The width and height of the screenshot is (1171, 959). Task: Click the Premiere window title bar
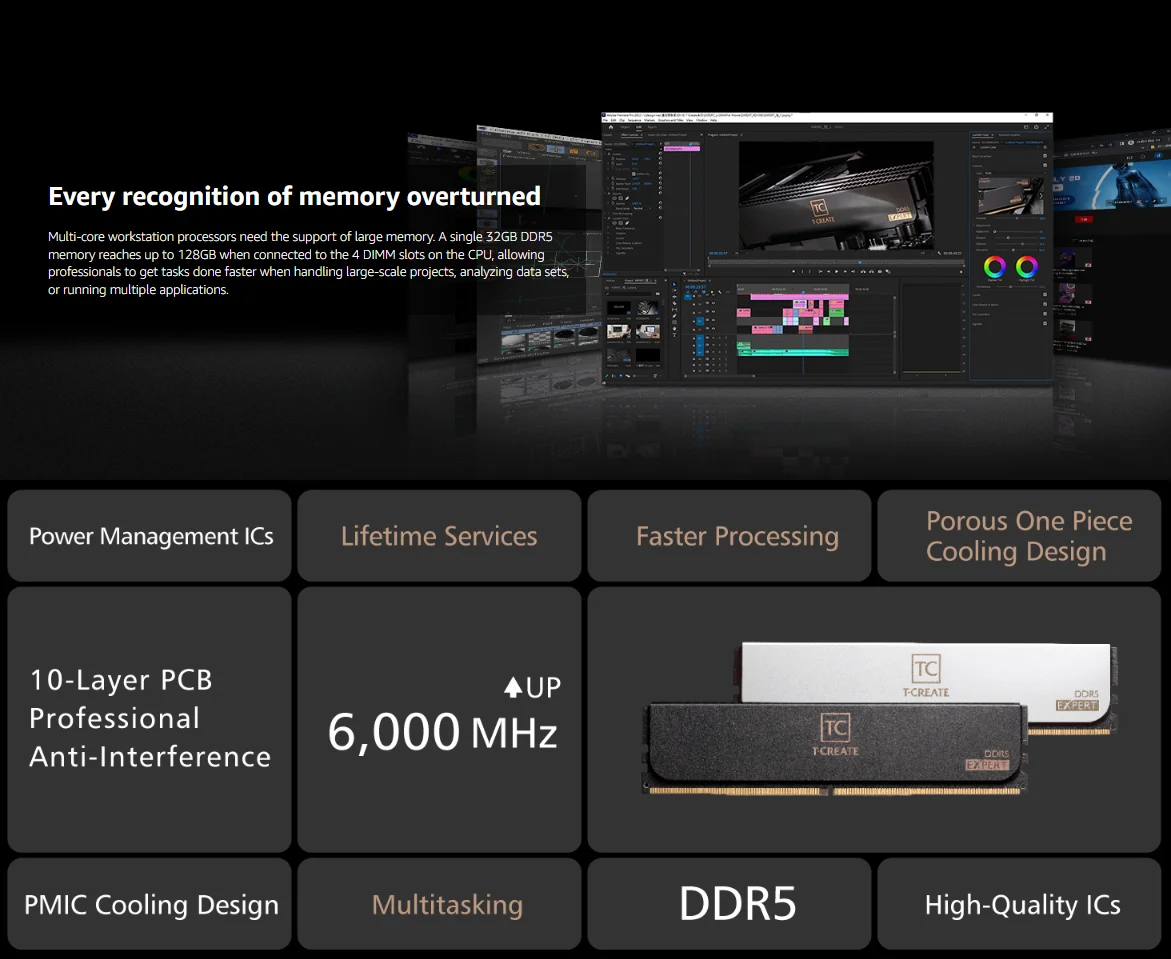(827, 116)
